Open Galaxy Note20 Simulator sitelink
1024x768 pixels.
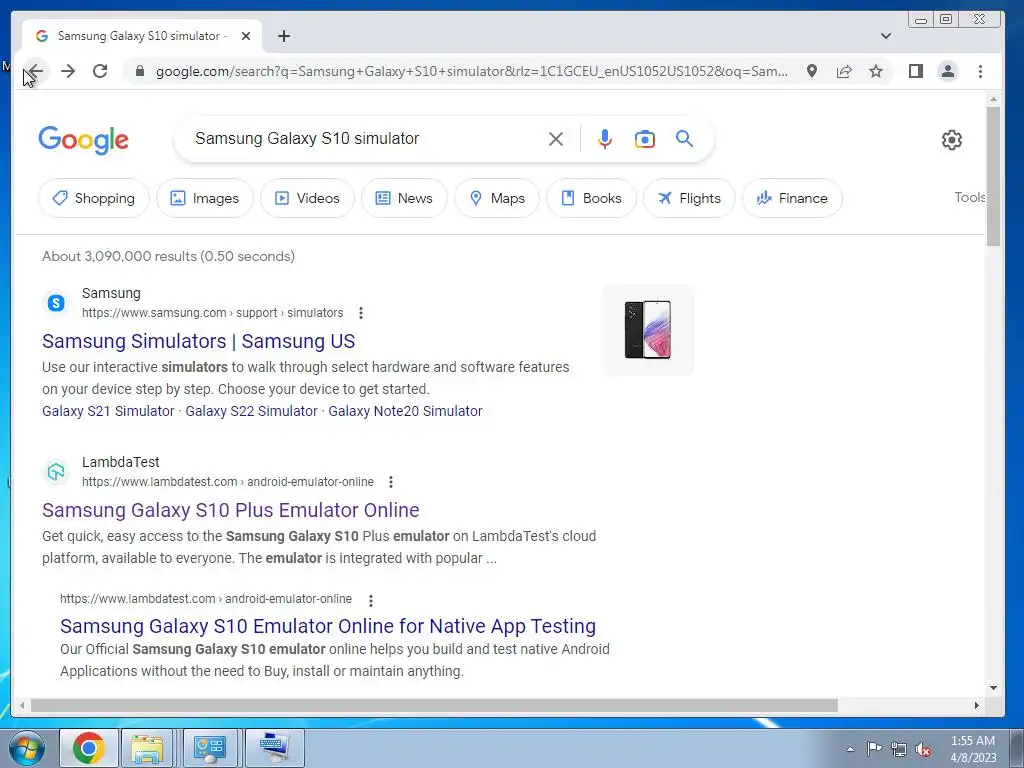click(x=406, y=411)
